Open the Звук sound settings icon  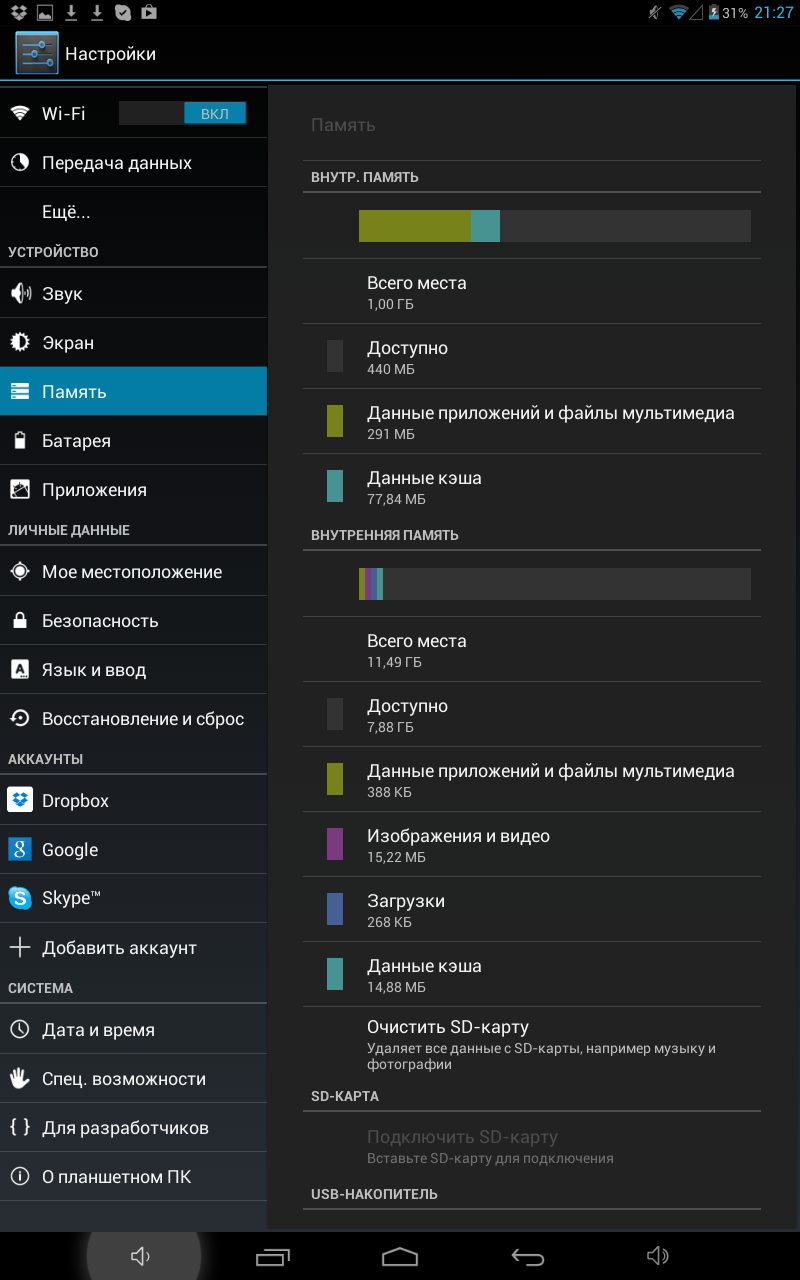click(19, 293)
